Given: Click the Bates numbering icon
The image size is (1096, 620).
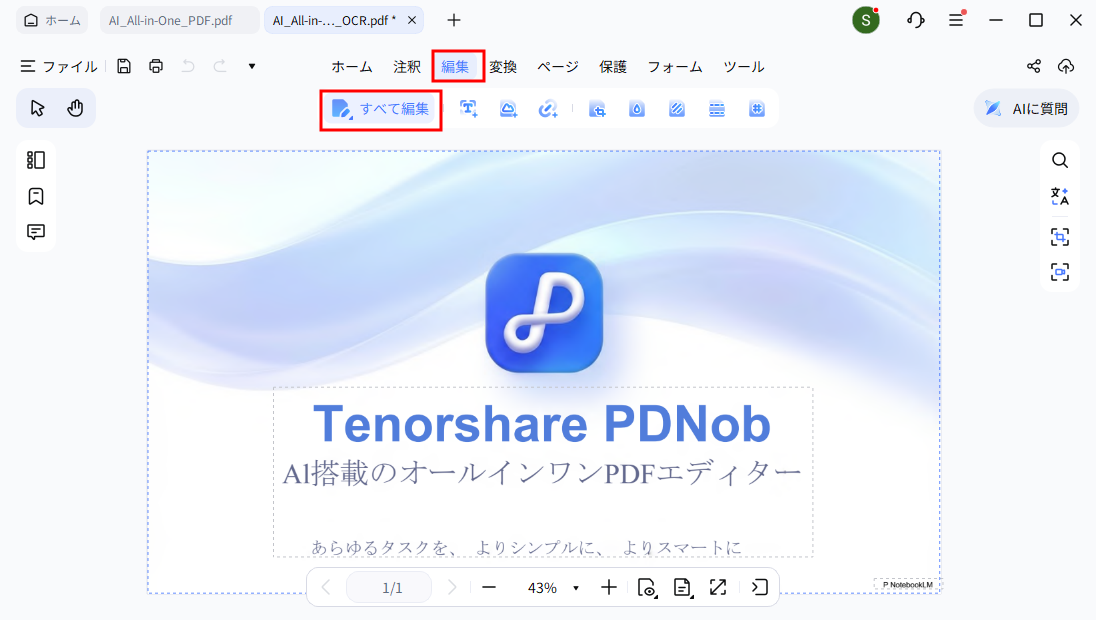Looking at the screenshot, I should [757, 109].
